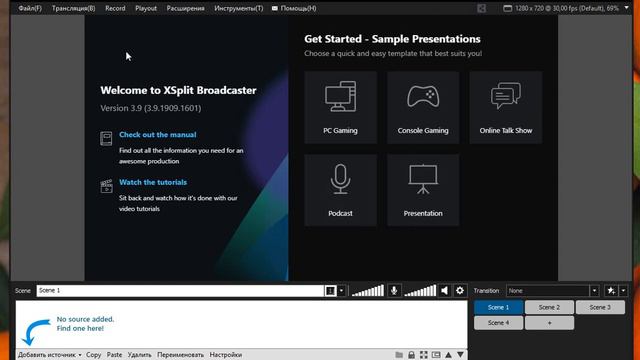
Task: Open the Check out the manual link
Action: pos(158,135)
